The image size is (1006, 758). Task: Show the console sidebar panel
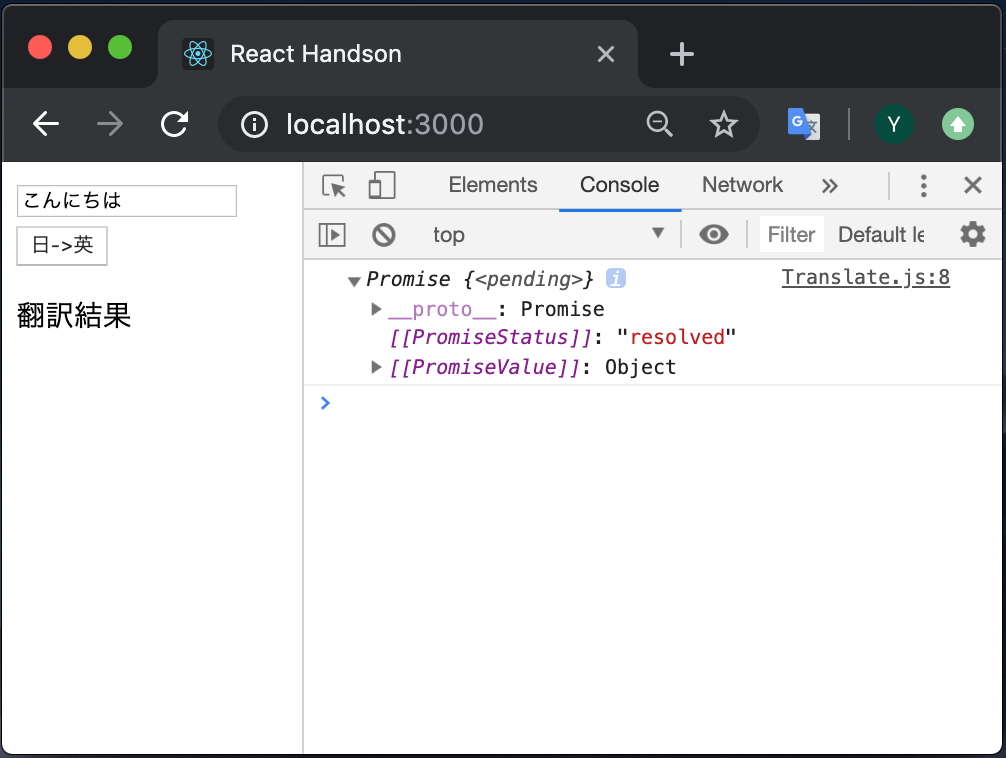[x=332, y=235]
